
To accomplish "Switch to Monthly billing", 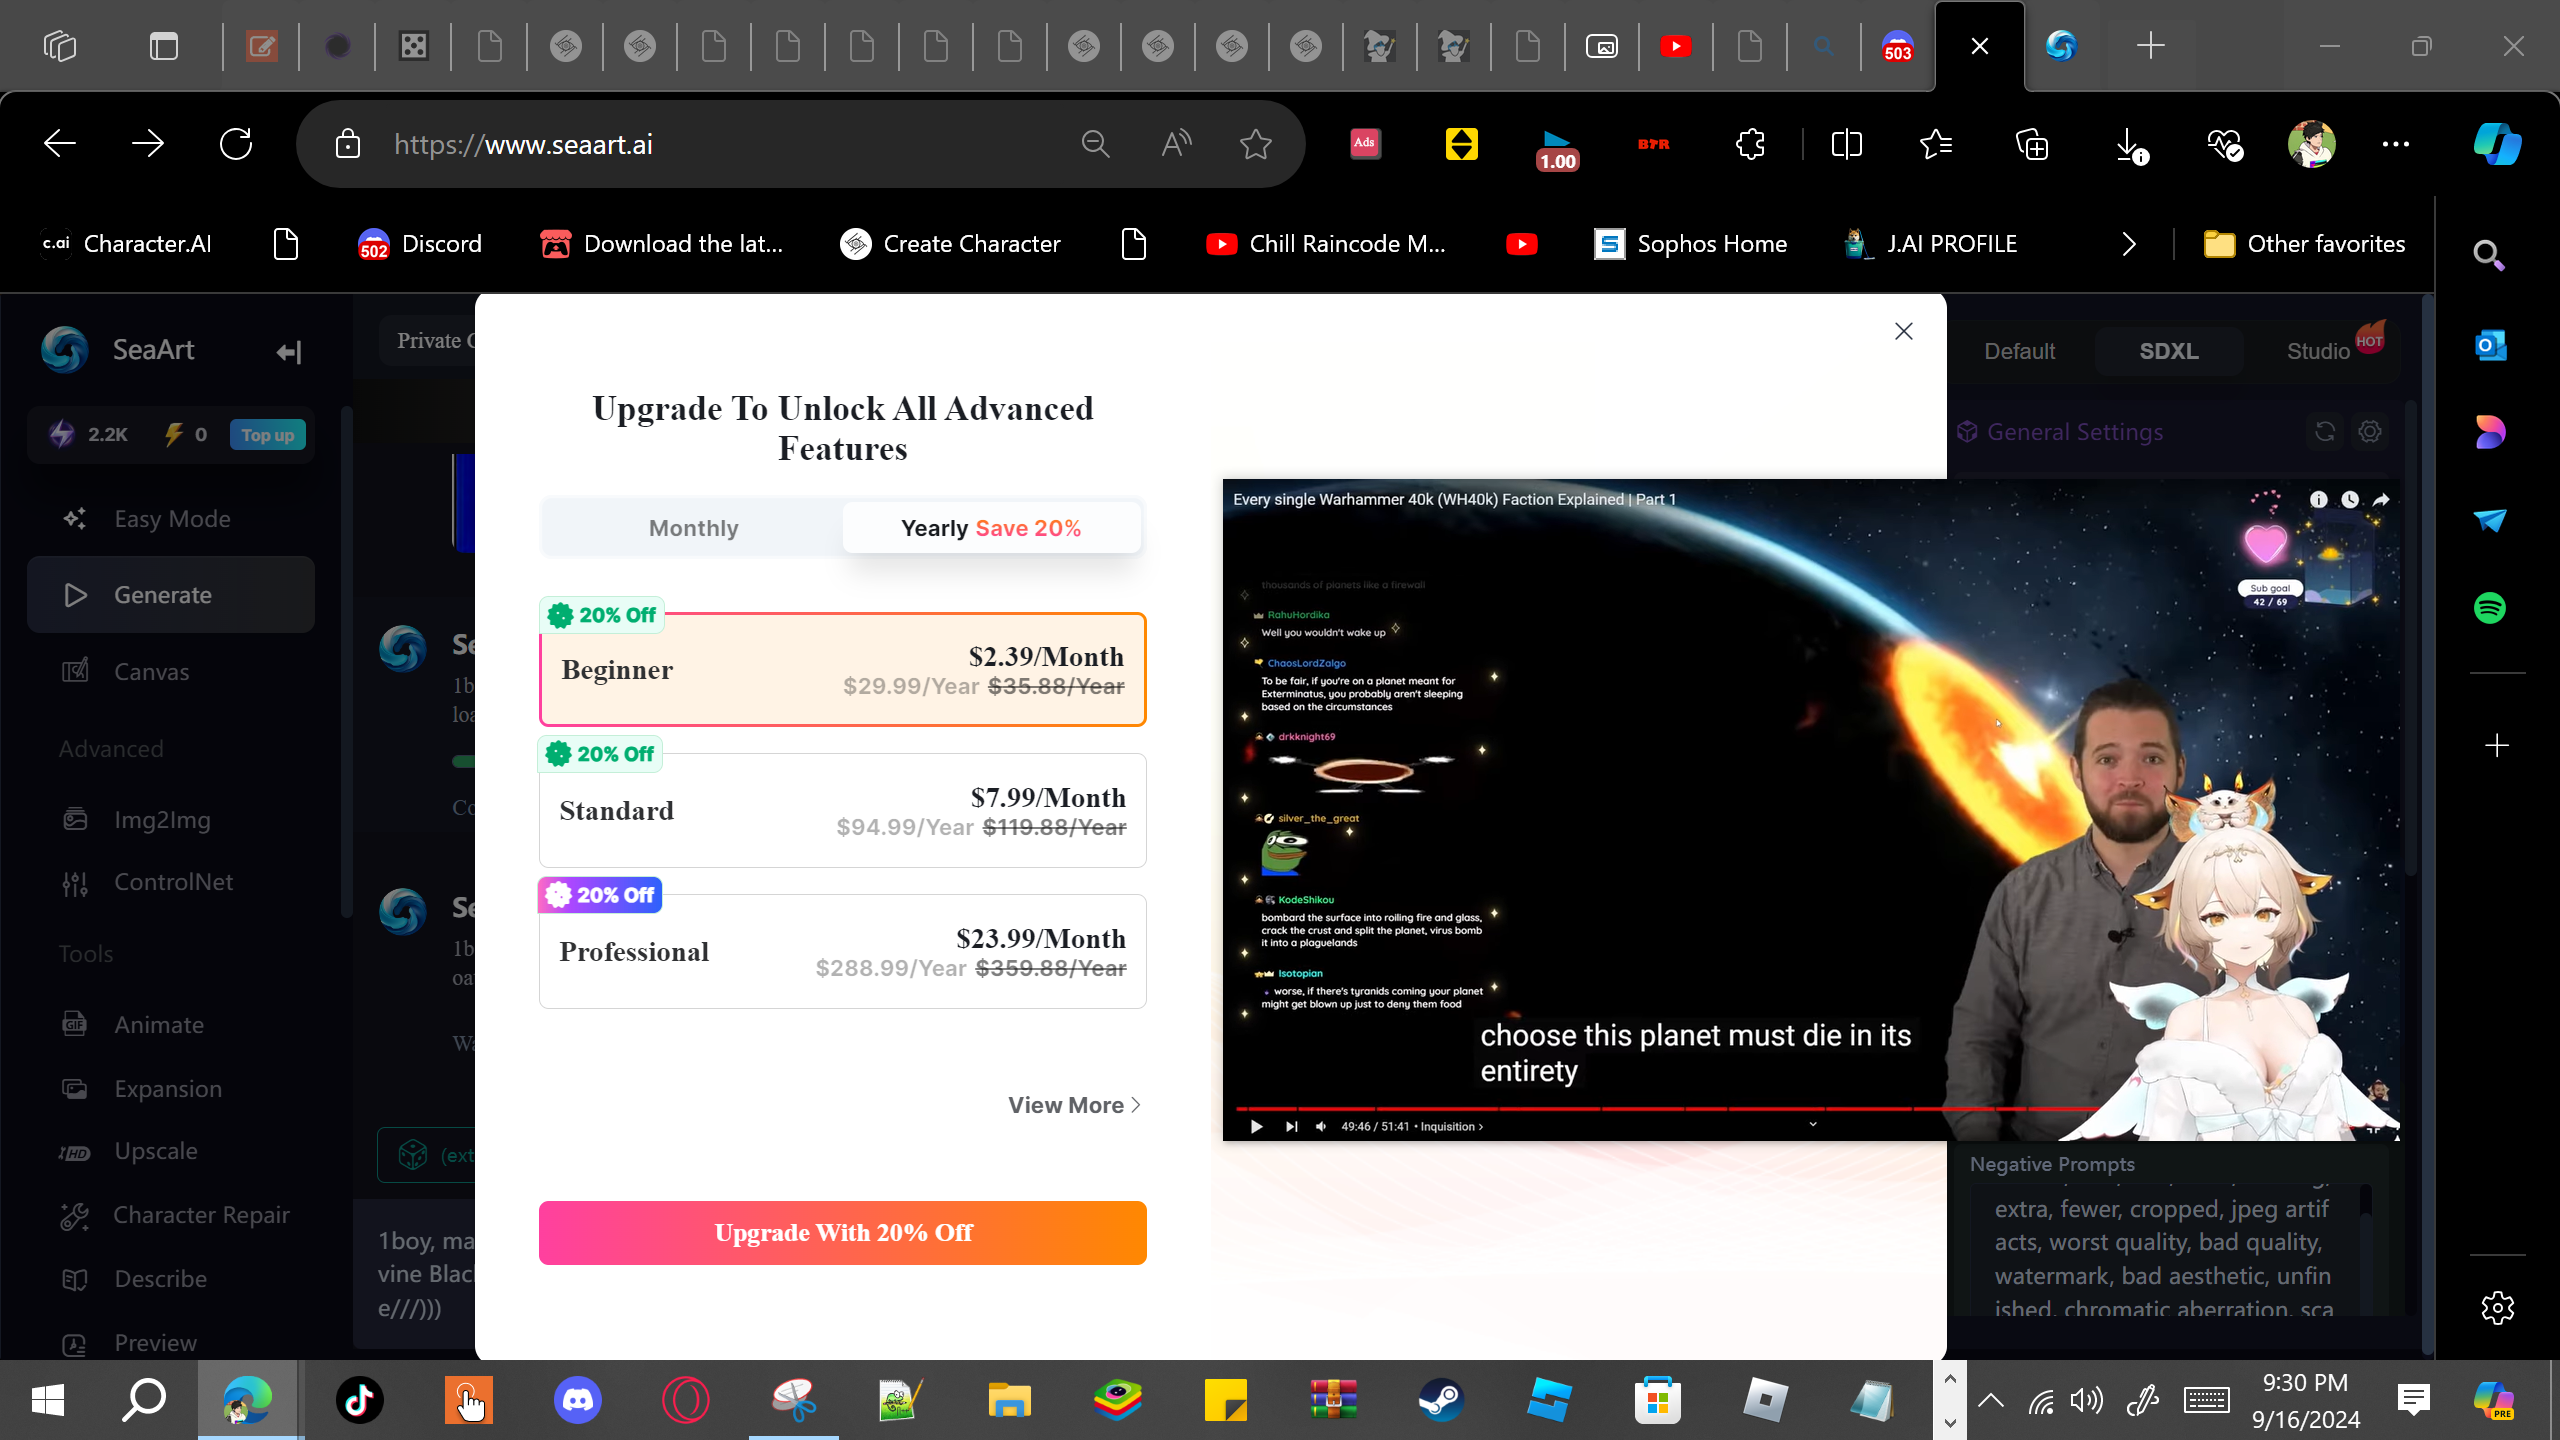I will 693,528.
